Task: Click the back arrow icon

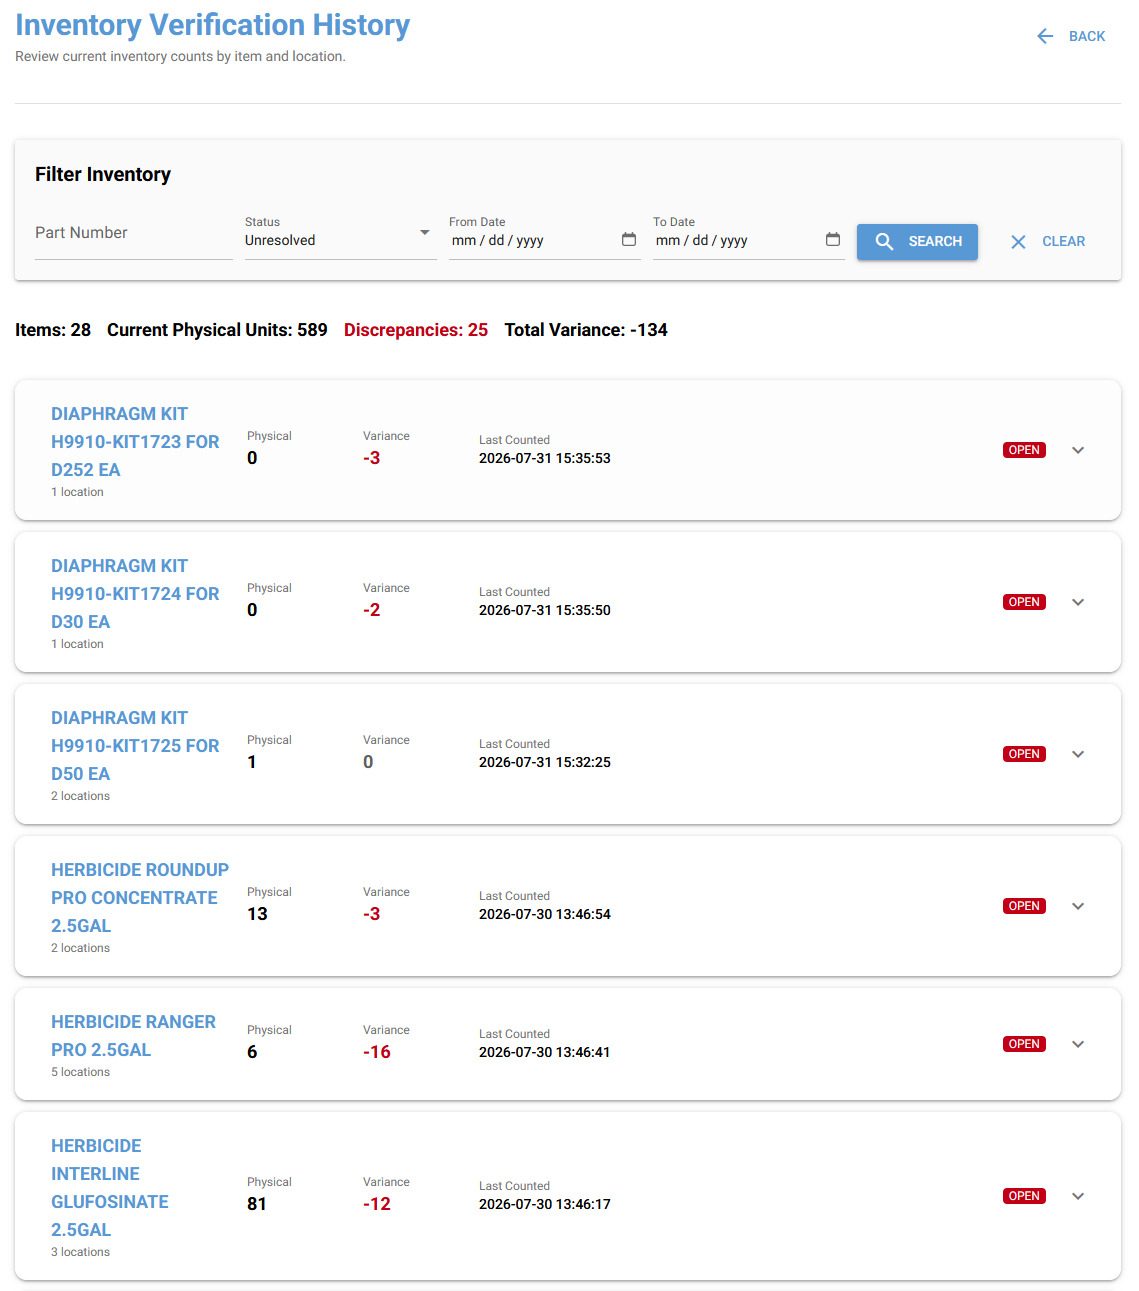Action: click(1045, 36)
